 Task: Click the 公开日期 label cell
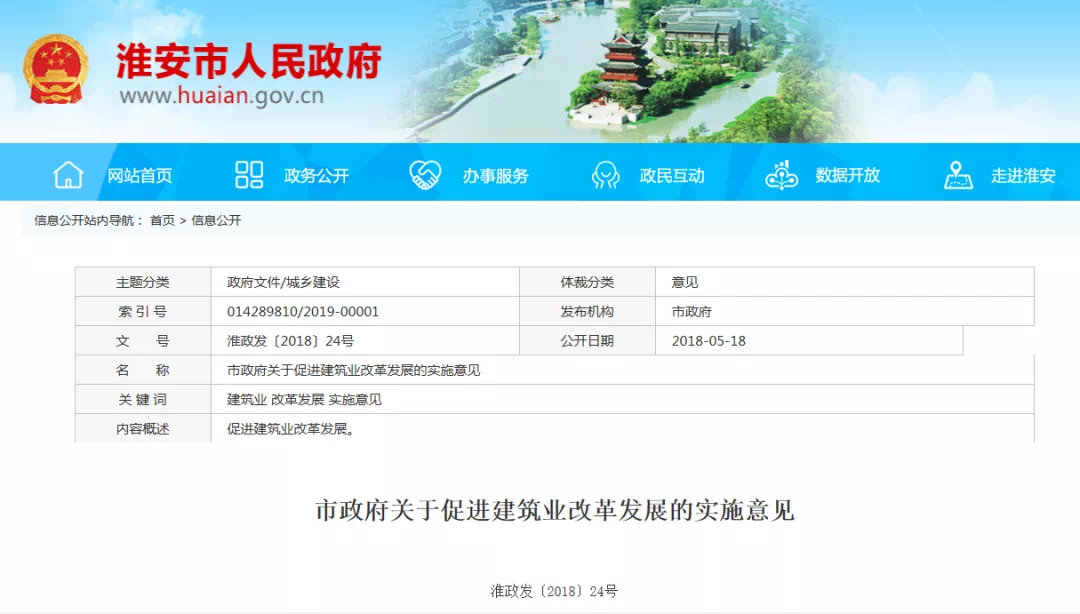click(x=587, y=340)
